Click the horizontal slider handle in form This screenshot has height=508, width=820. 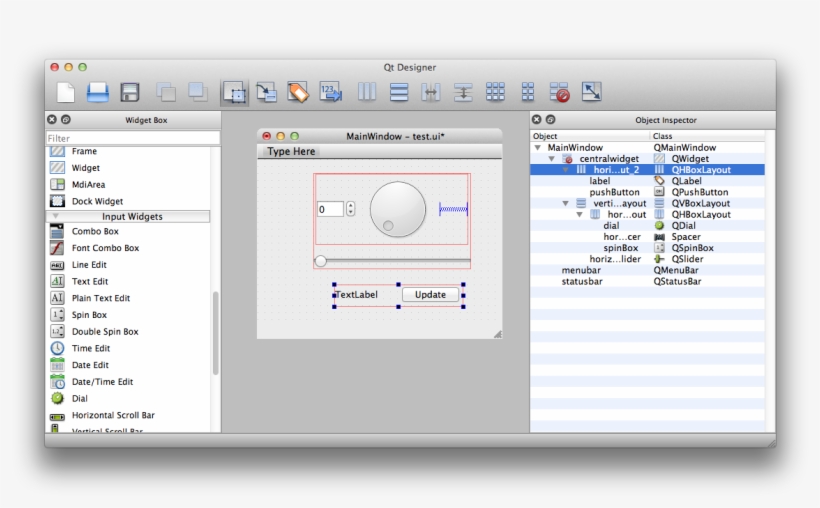(321, 261)
